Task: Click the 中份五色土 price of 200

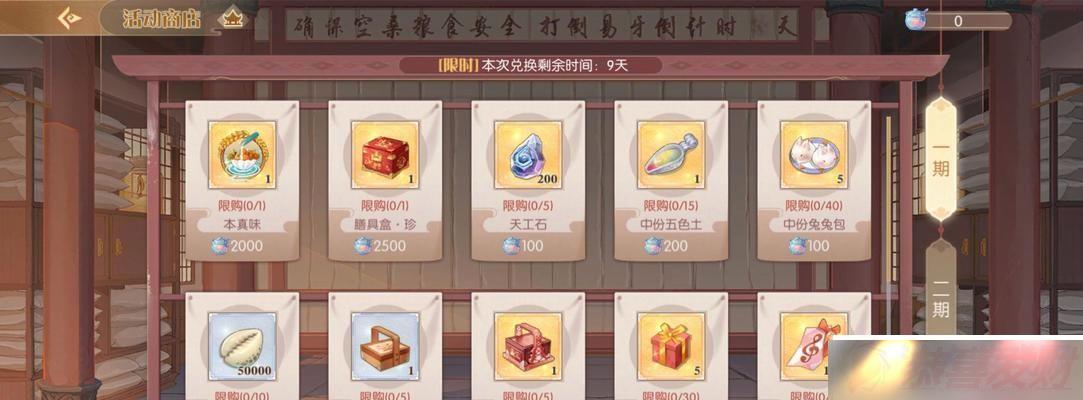Action: (666, 246)
